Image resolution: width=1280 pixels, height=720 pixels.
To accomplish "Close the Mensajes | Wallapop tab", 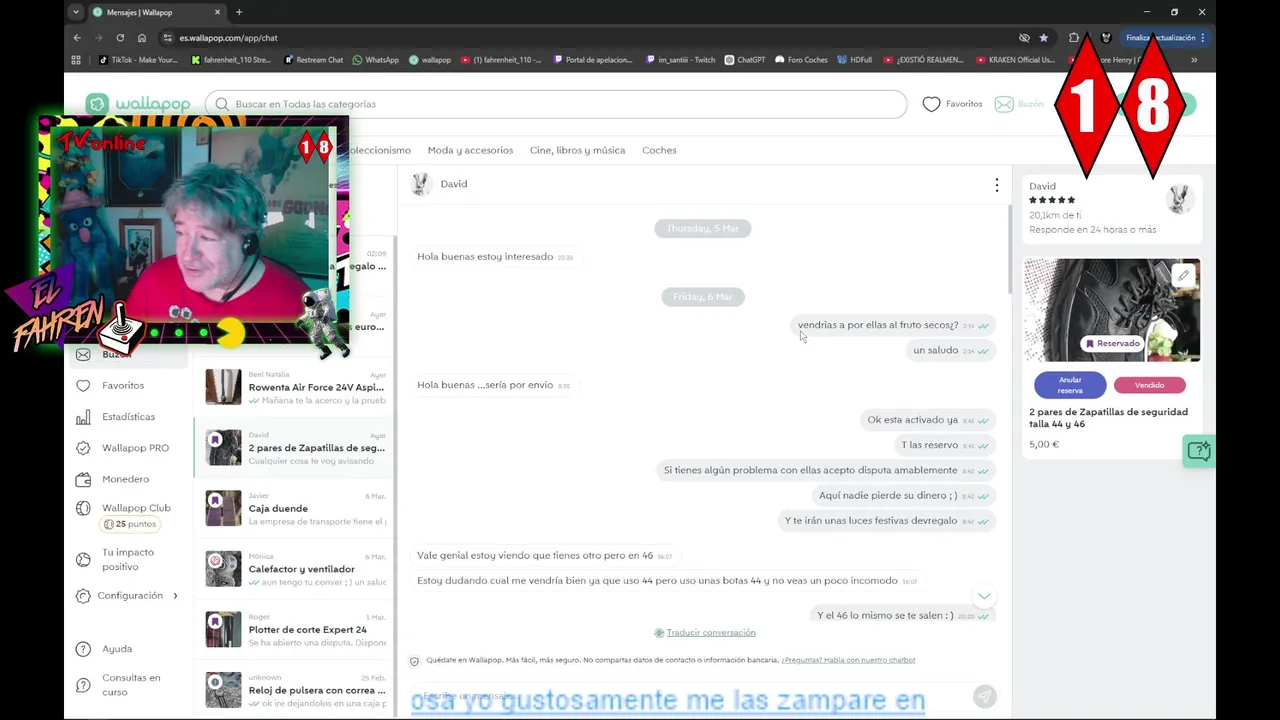I will tap(219, 12).
